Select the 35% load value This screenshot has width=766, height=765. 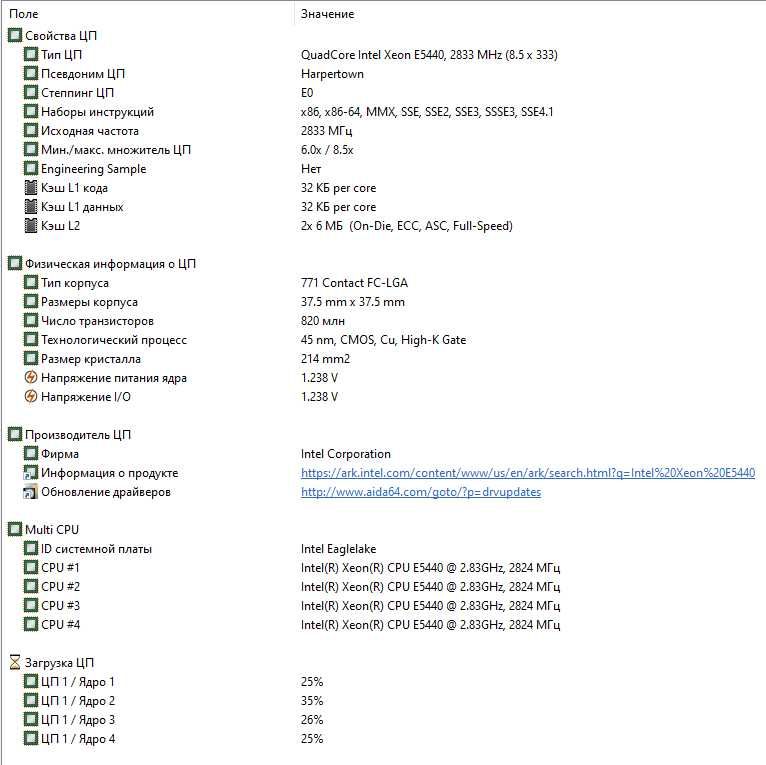312,701
